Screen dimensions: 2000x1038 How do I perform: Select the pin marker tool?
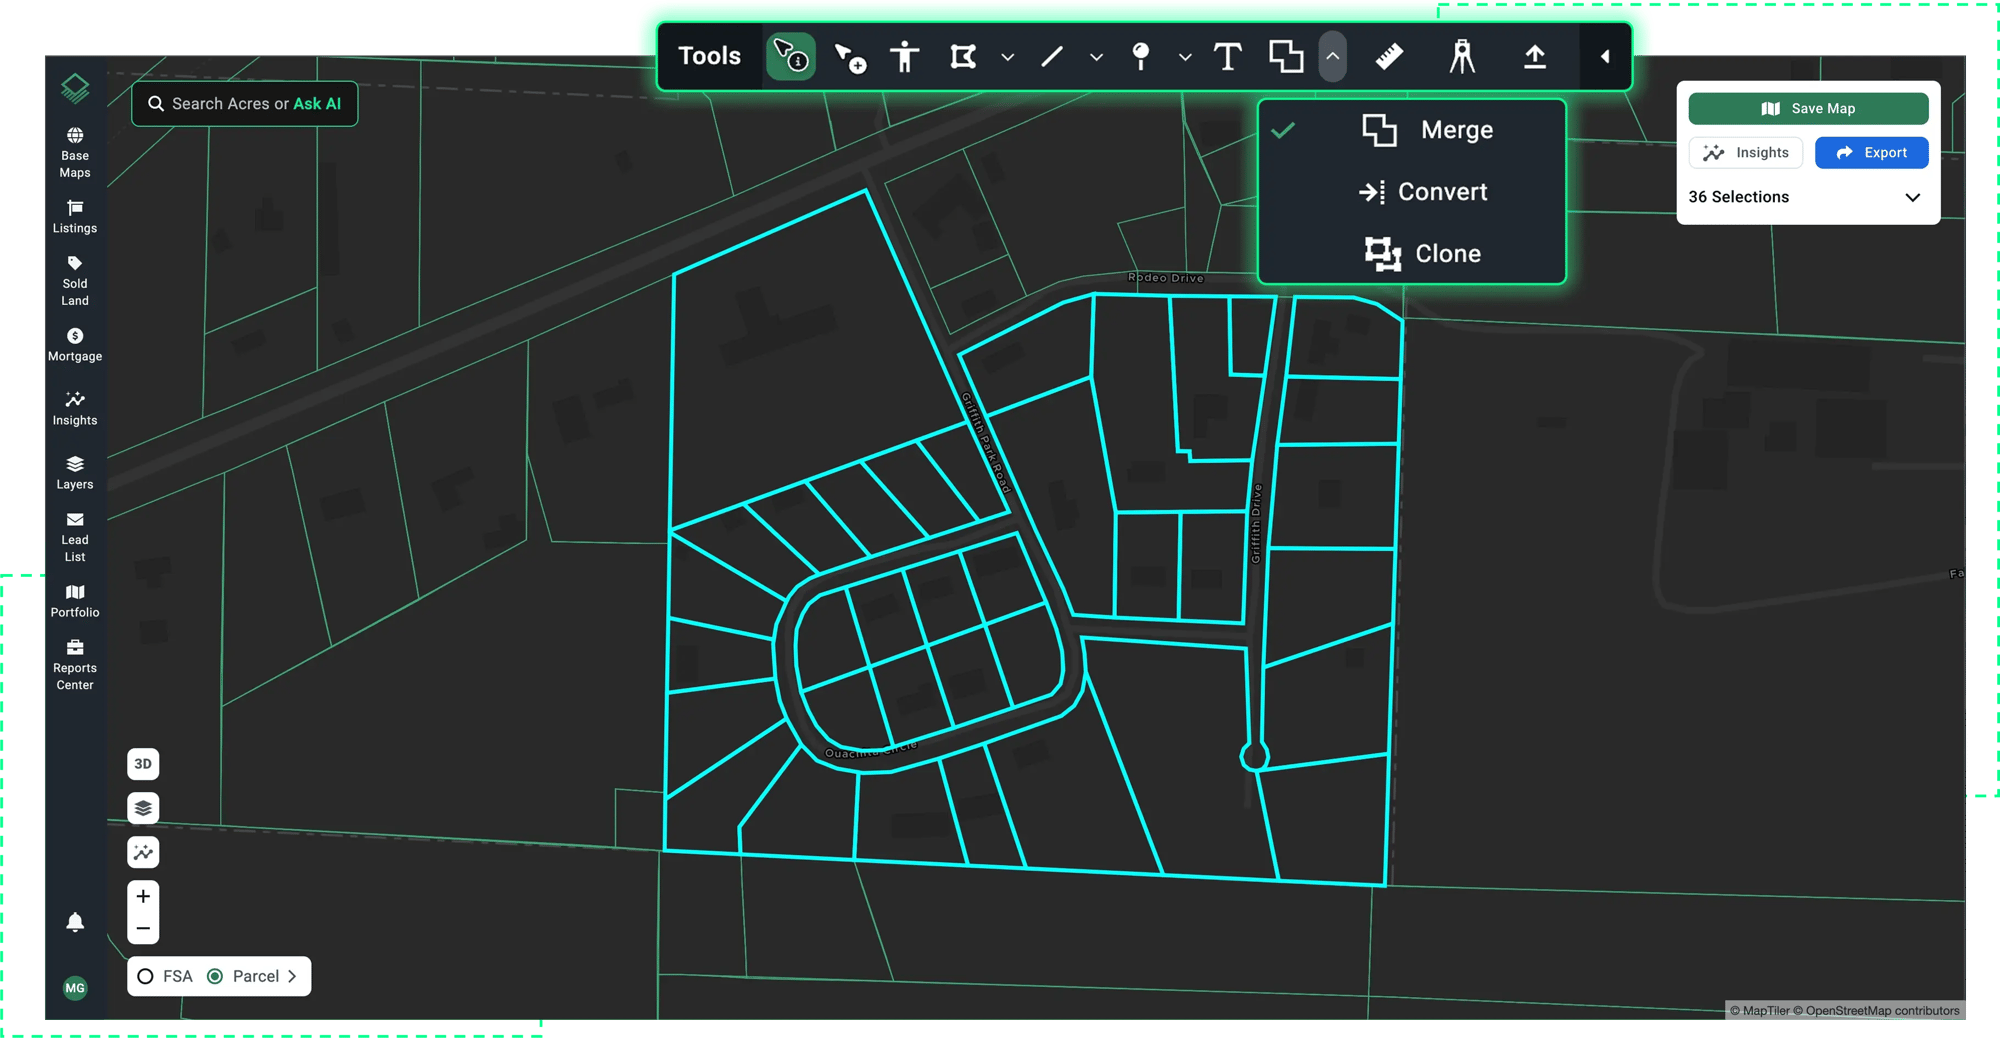[1141, 57]
